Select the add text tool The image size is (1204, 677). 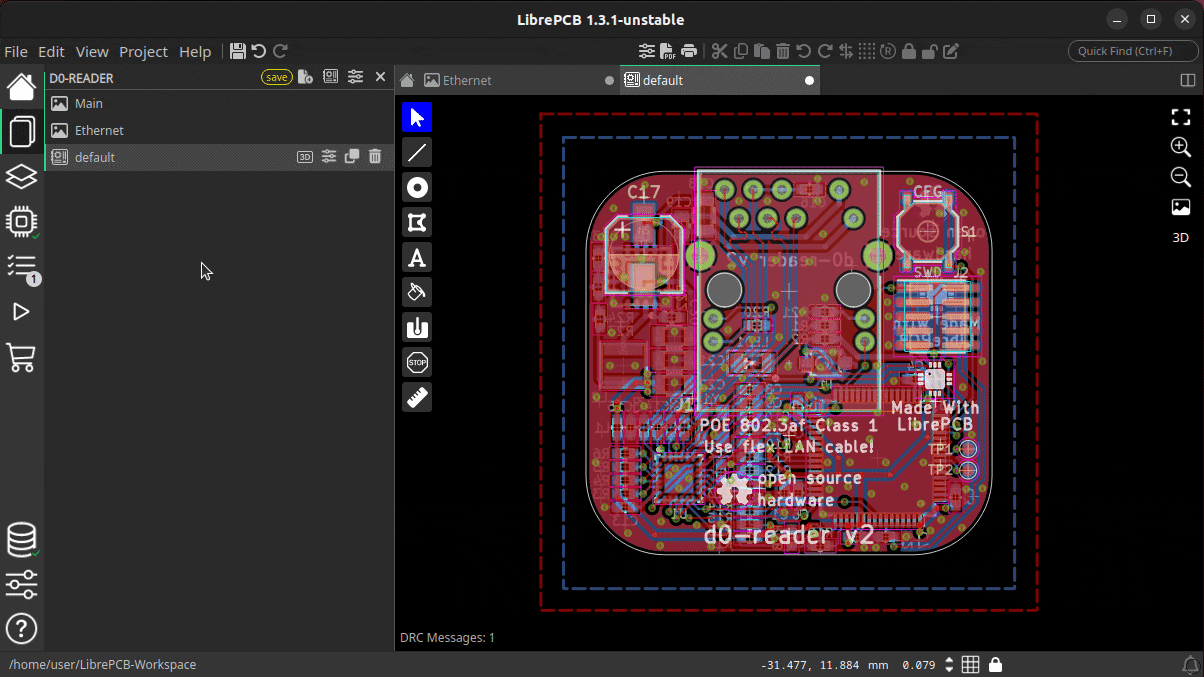417,257
